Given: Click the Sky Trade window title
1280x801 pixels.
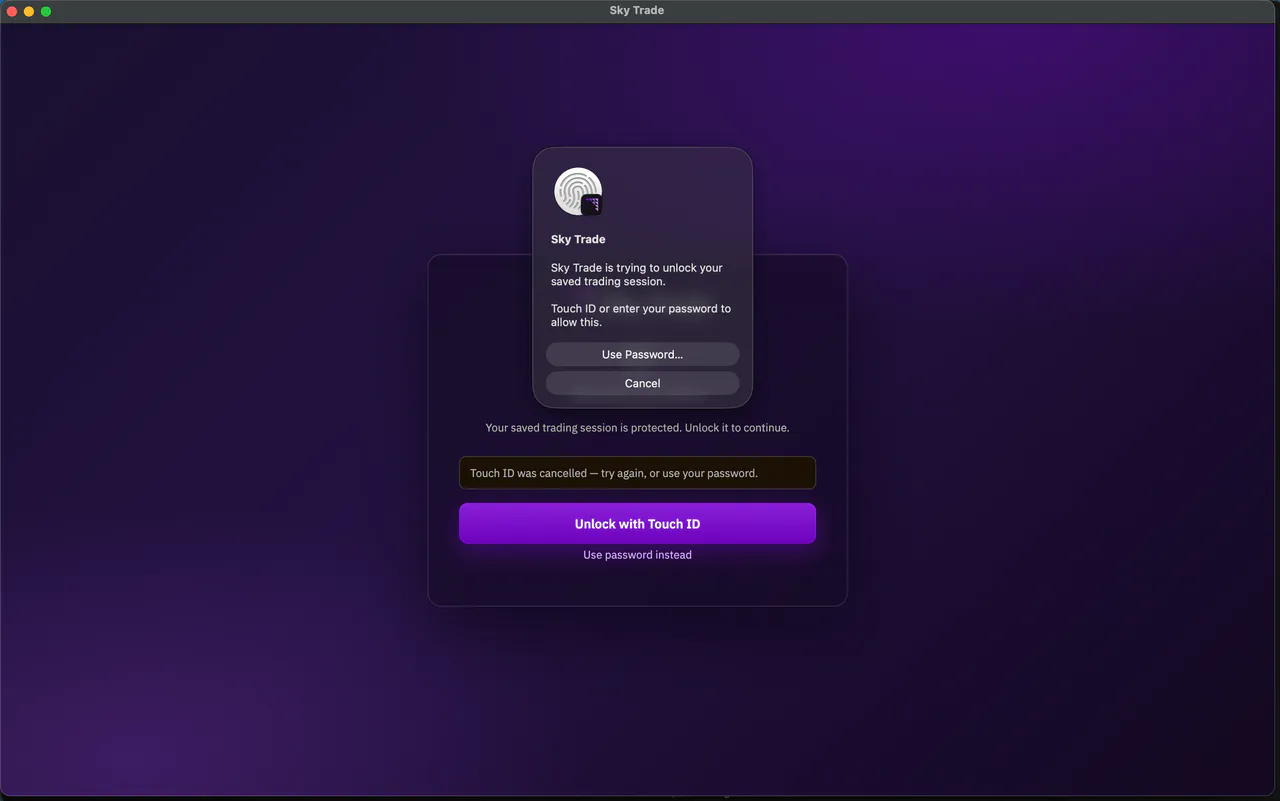Looking at the screenshot, I should pyautogui.click(x=637, y=10).
